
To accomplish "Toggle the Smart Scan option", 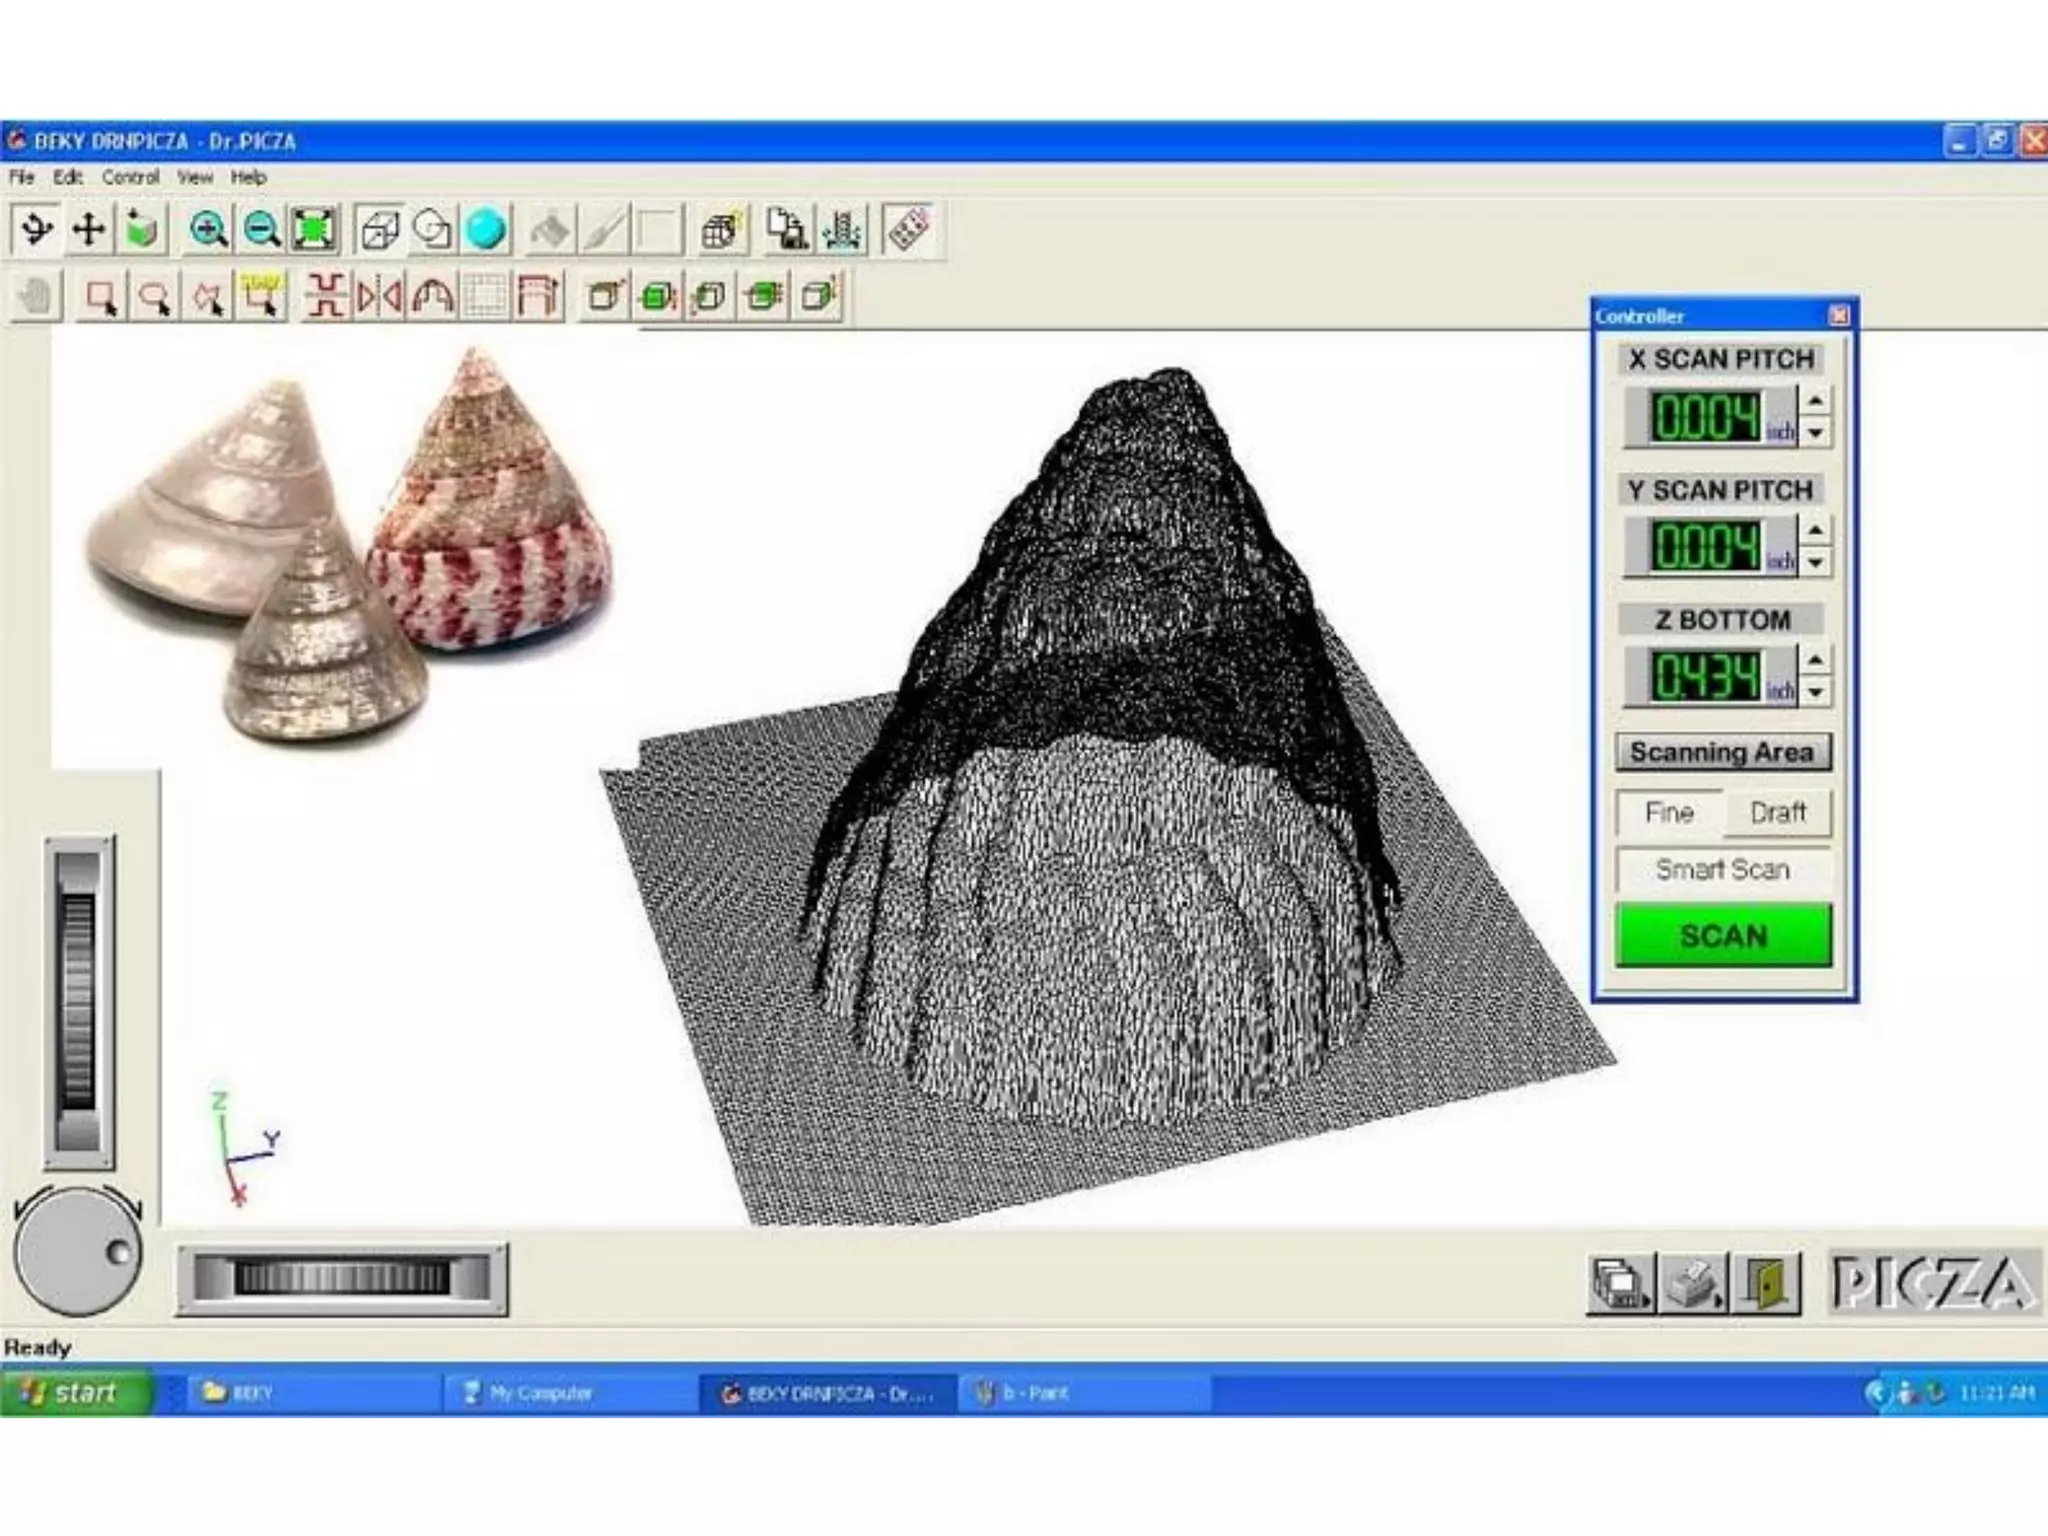I will pyautogui.click(x=1722, y=869).
